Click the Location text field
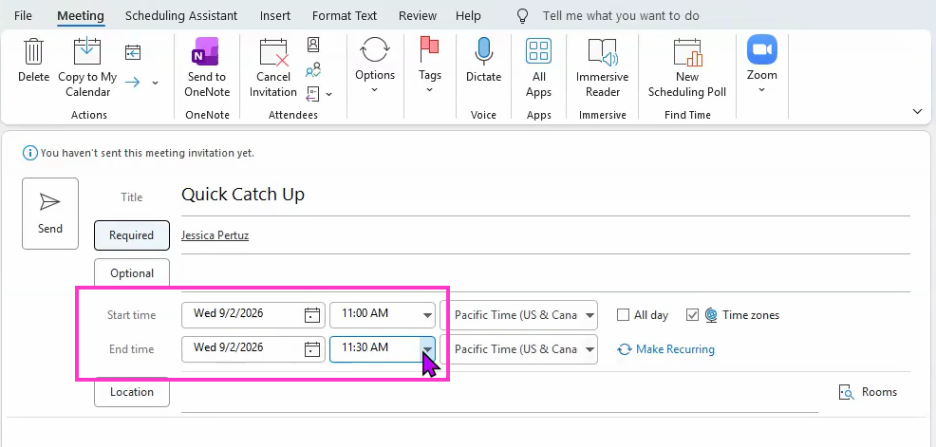 click(499, 394)
